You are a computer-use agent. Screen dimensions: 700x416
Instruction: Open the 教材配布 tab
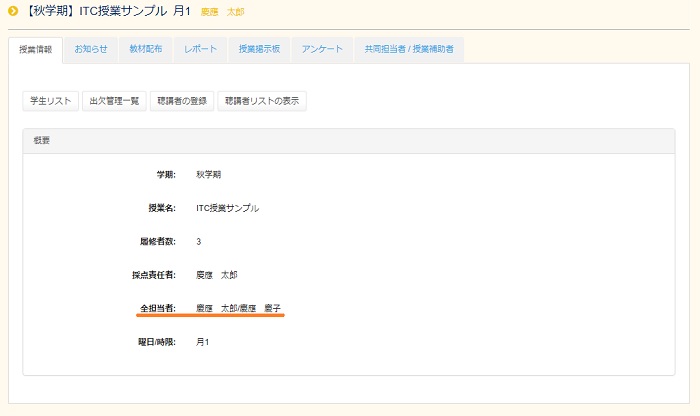tap(146, 49)
